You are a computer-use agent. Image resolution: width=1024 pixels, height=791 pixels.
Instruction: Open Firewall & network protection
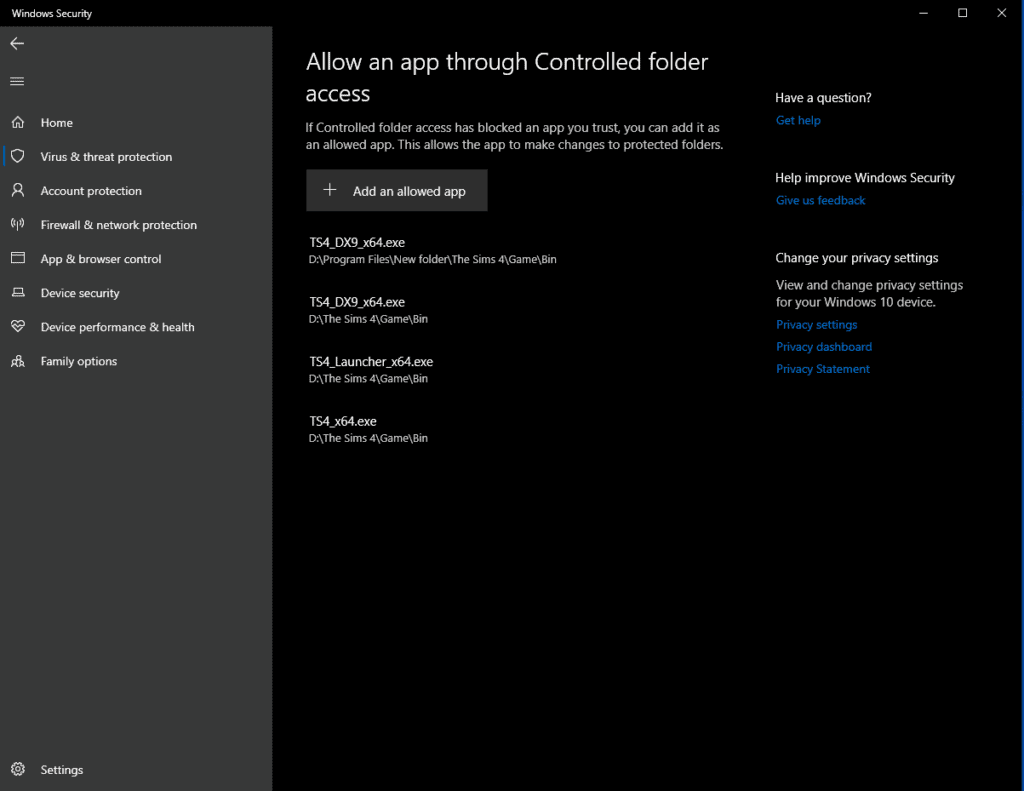click(118, 224)
